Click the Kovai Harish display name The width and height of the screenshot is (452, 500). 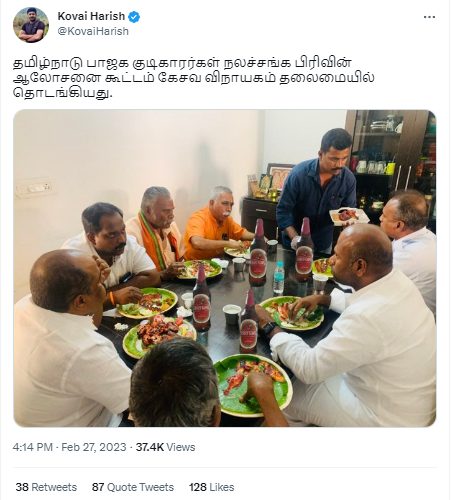pos(91,16)
